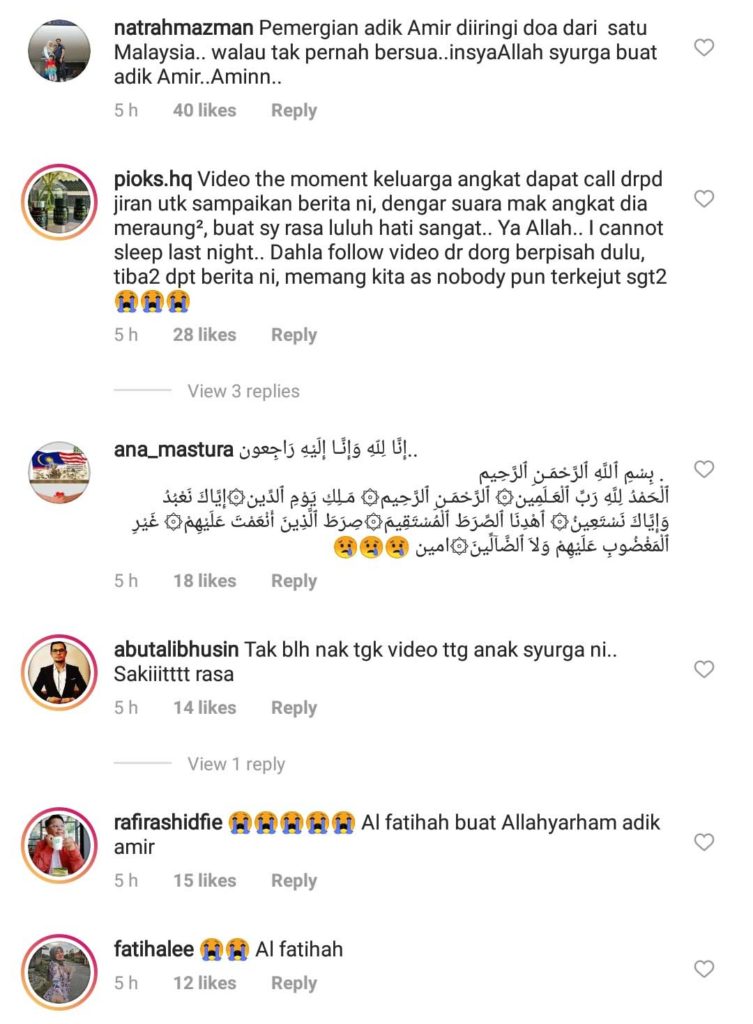Reply to ana_mastura's comment
The width and height of the screenshot is (753, 1024).
click(294, 581)
